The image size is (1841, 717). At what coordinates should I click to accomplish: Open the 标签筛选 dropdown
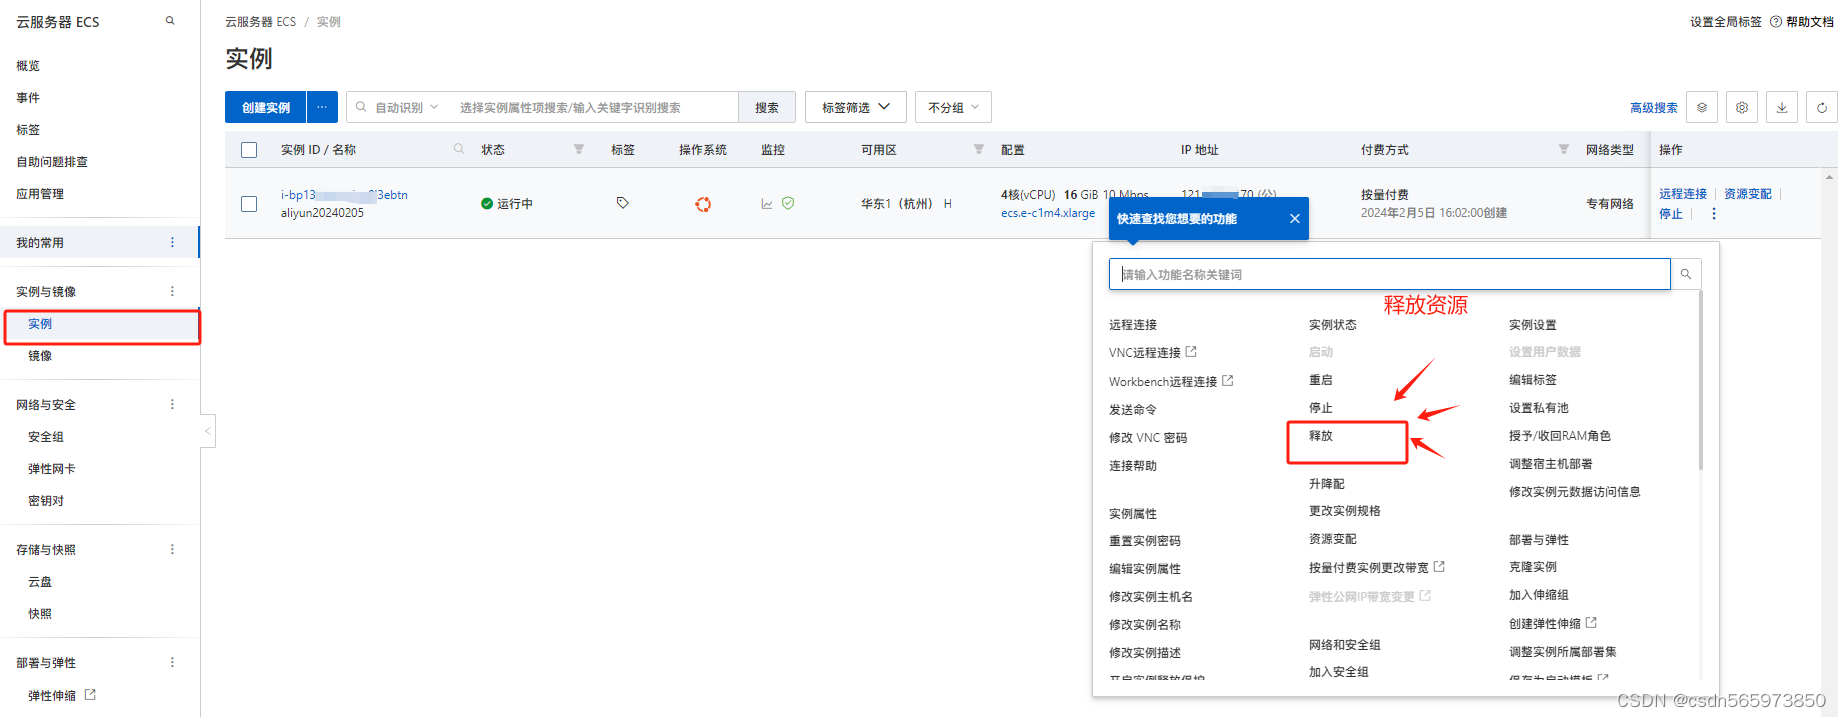click(855, 107)
